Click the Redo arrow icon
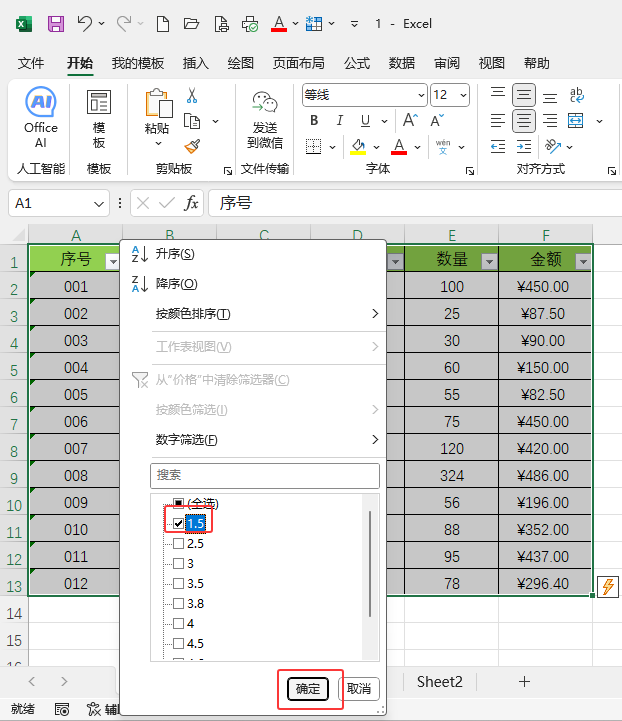622x721 pixels. click(124, 23)
